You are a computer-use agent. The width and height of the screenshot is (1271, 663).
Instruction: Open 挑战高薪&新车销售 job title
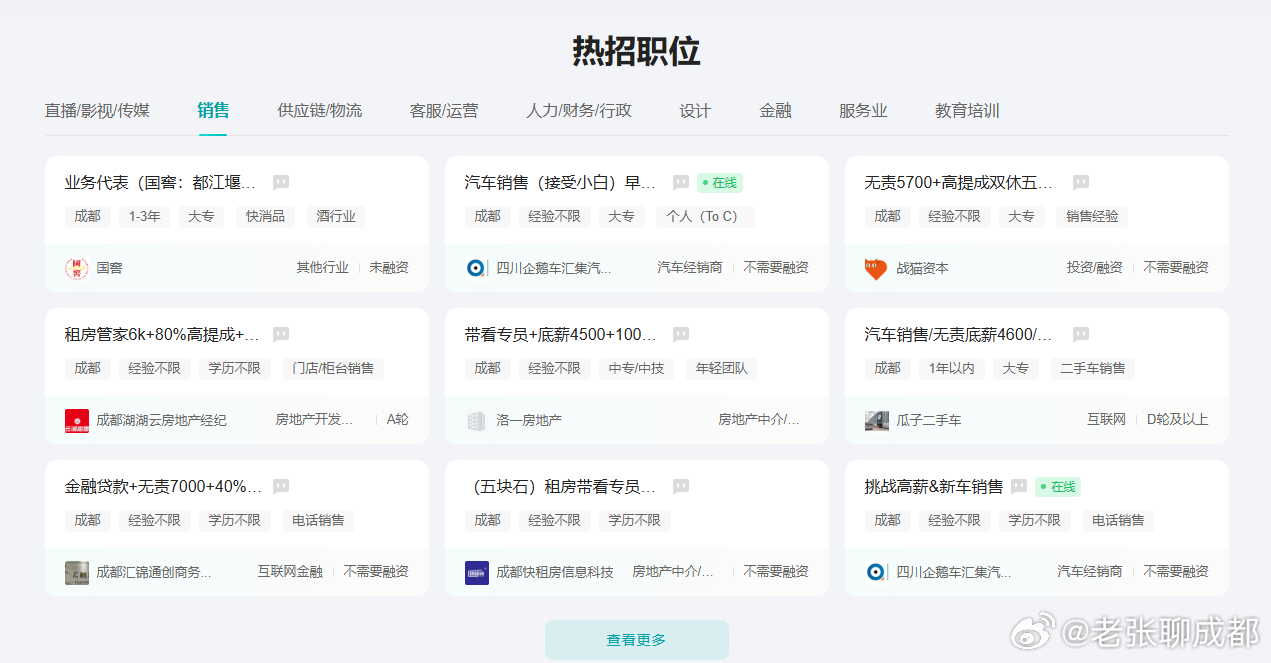tap(933, 487)
